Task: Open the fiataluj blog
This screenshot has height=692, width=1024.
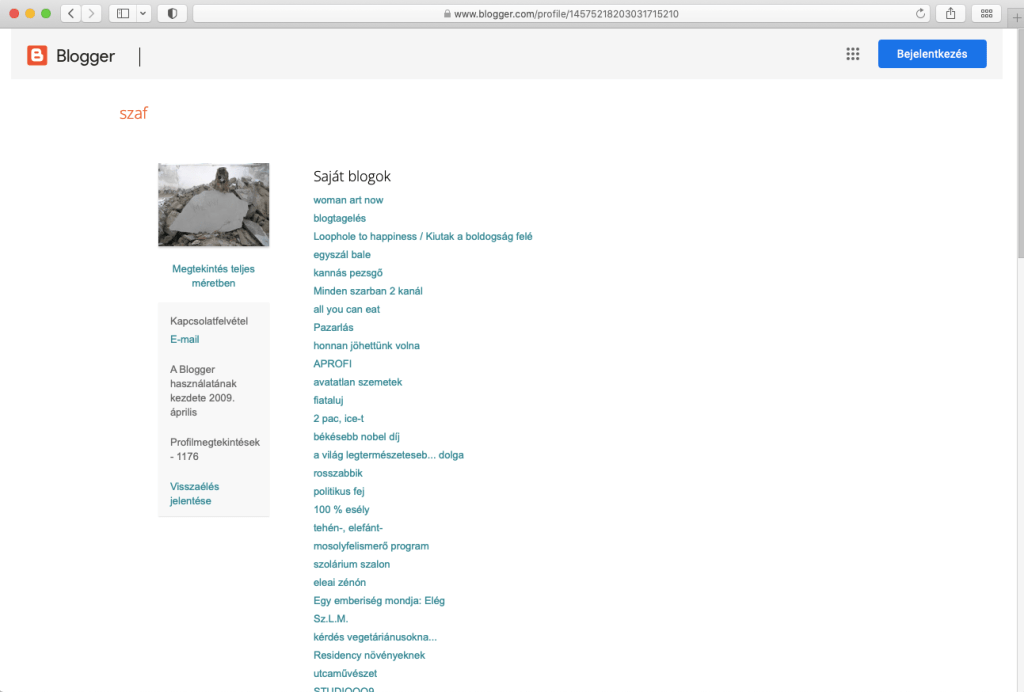Action: pos(328,400)
